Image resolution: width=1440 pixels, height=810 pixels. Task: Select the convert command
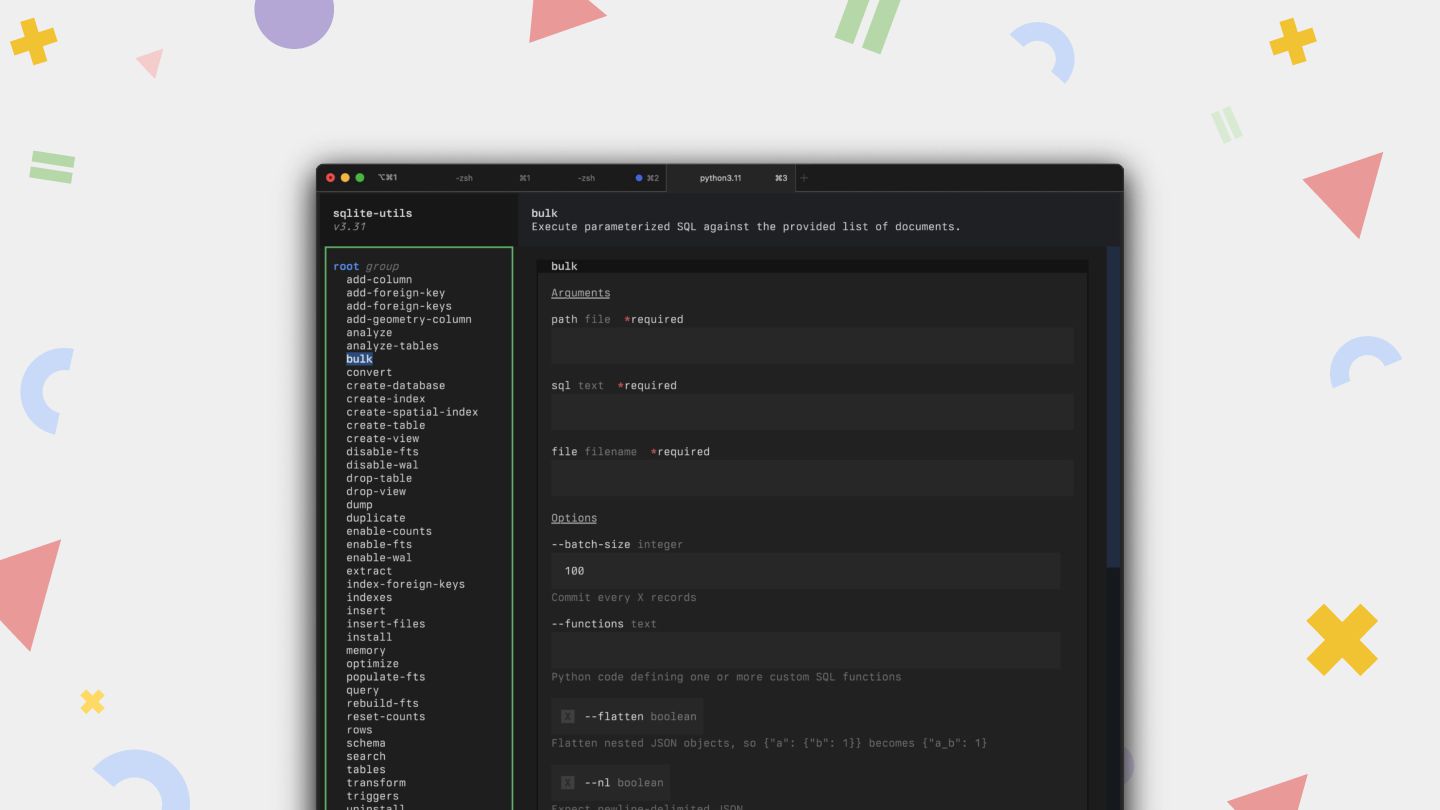click(x=369, y=372)
